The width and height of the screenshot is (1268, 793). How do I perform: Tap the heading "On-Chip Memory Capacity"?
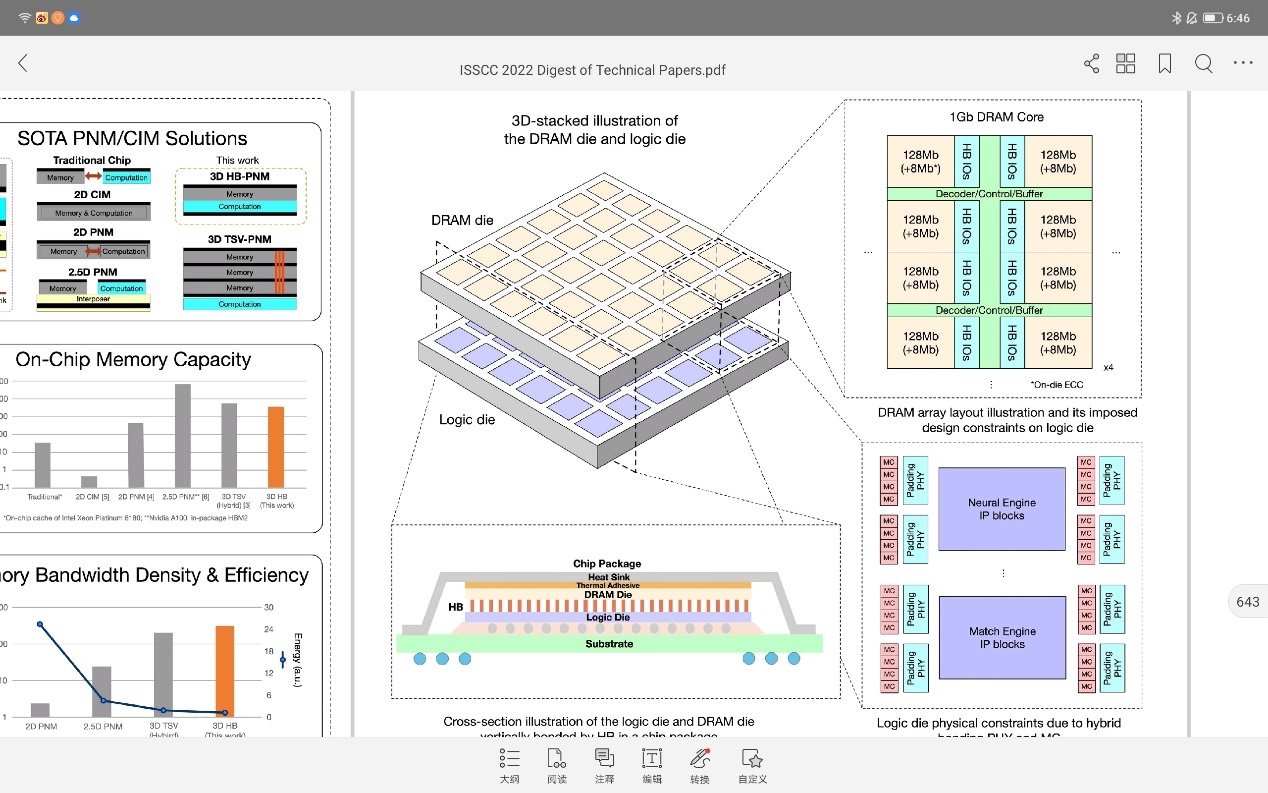pyautogui.click(x=133, y=360)
